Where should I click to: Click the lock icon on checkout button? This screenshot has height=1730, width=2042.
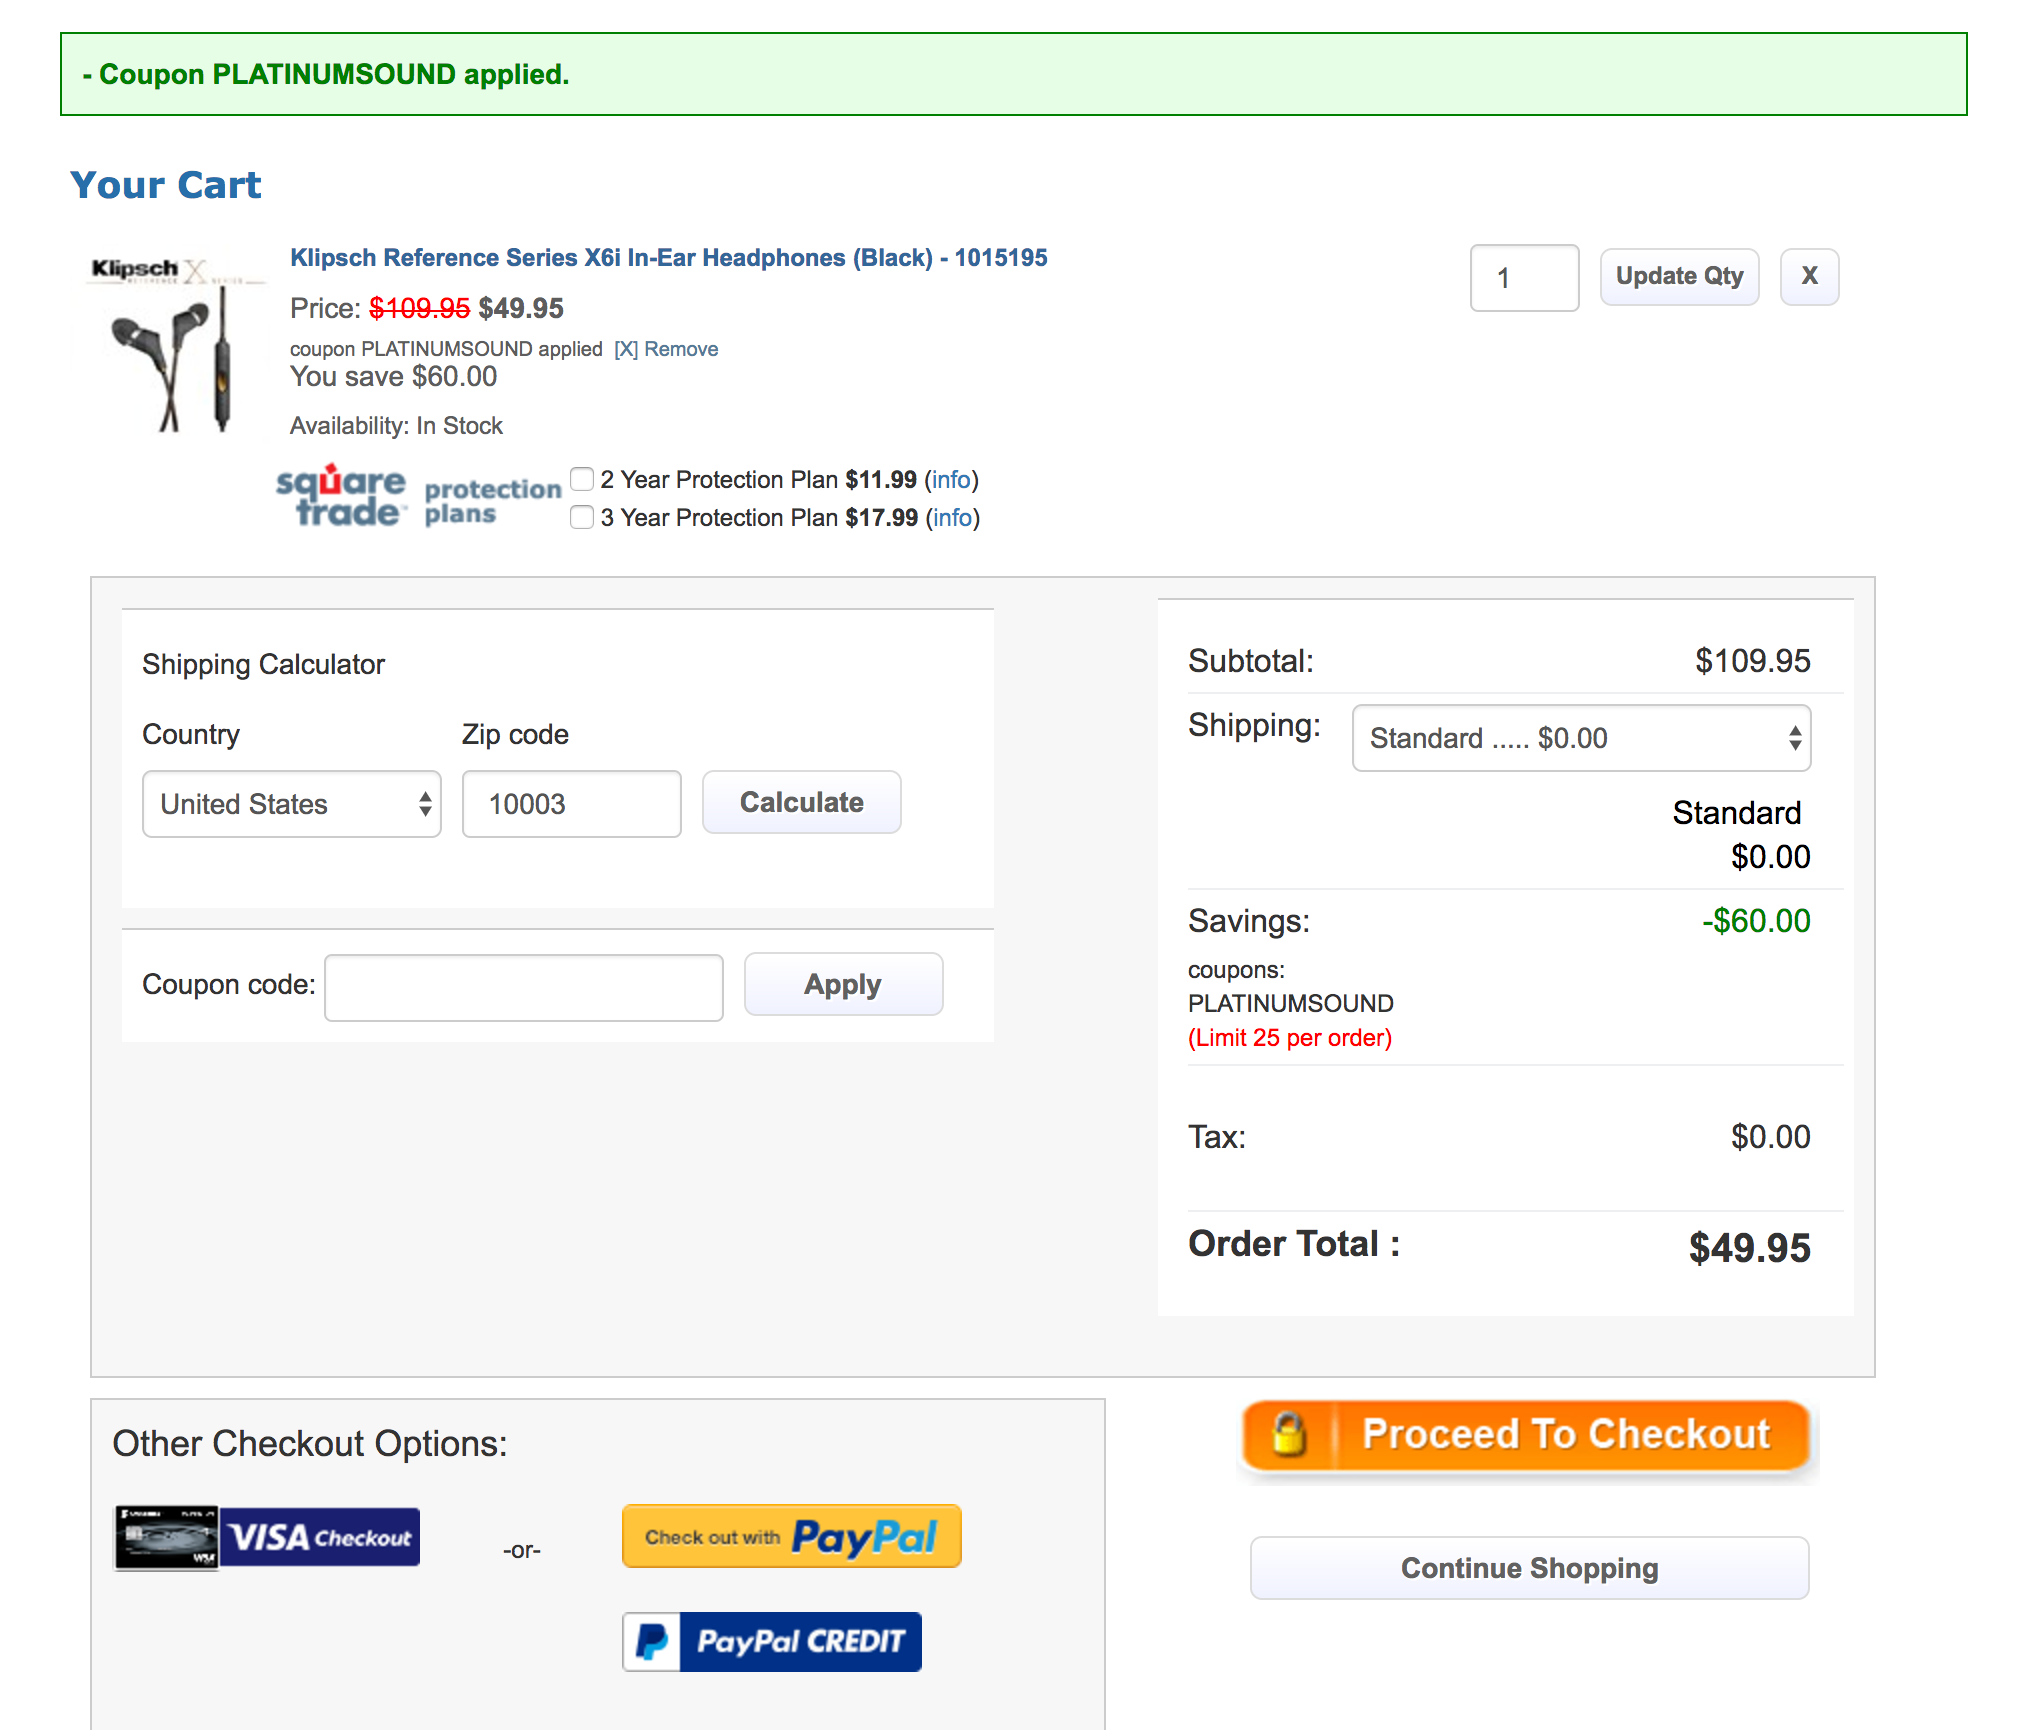click(x=1288, y=1435)
